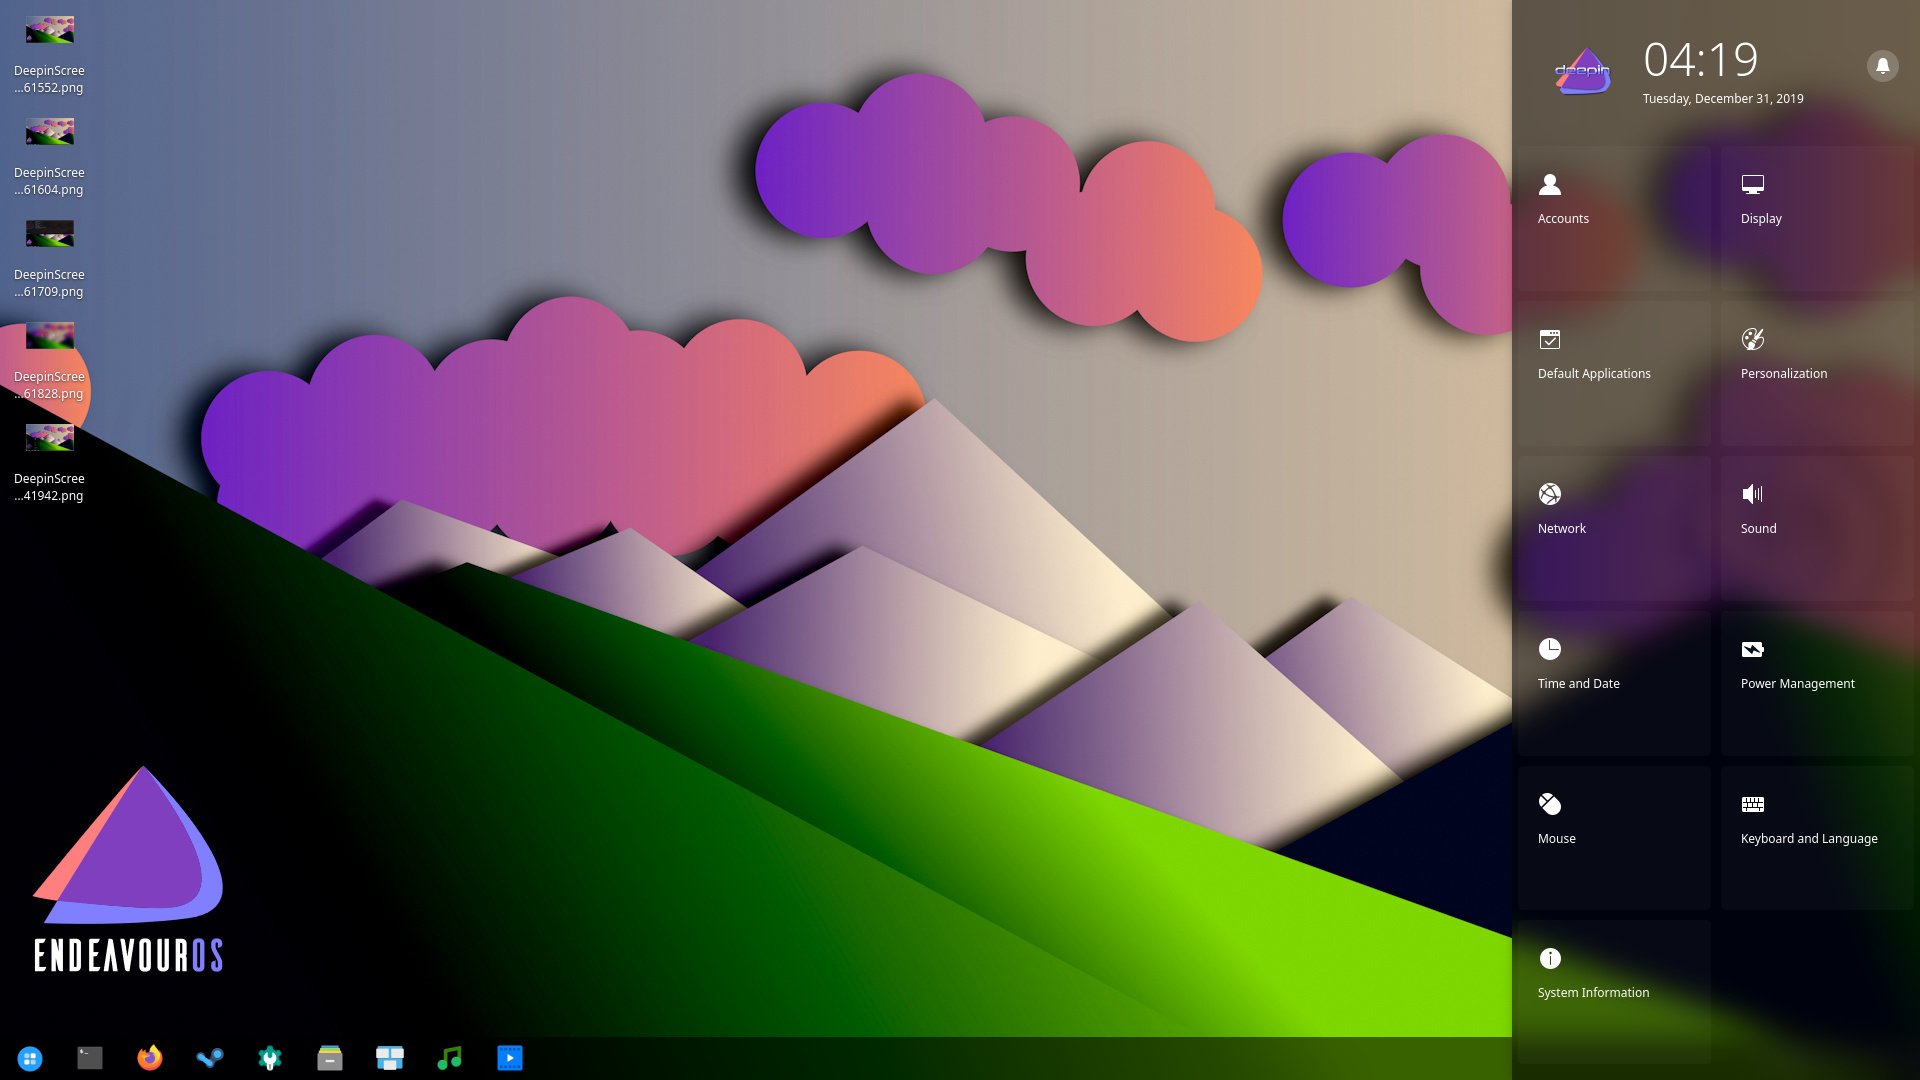Open the Personalization settings module
The width and height of the screenshot is (1920, 1080).
click(x=1817, y=374)
